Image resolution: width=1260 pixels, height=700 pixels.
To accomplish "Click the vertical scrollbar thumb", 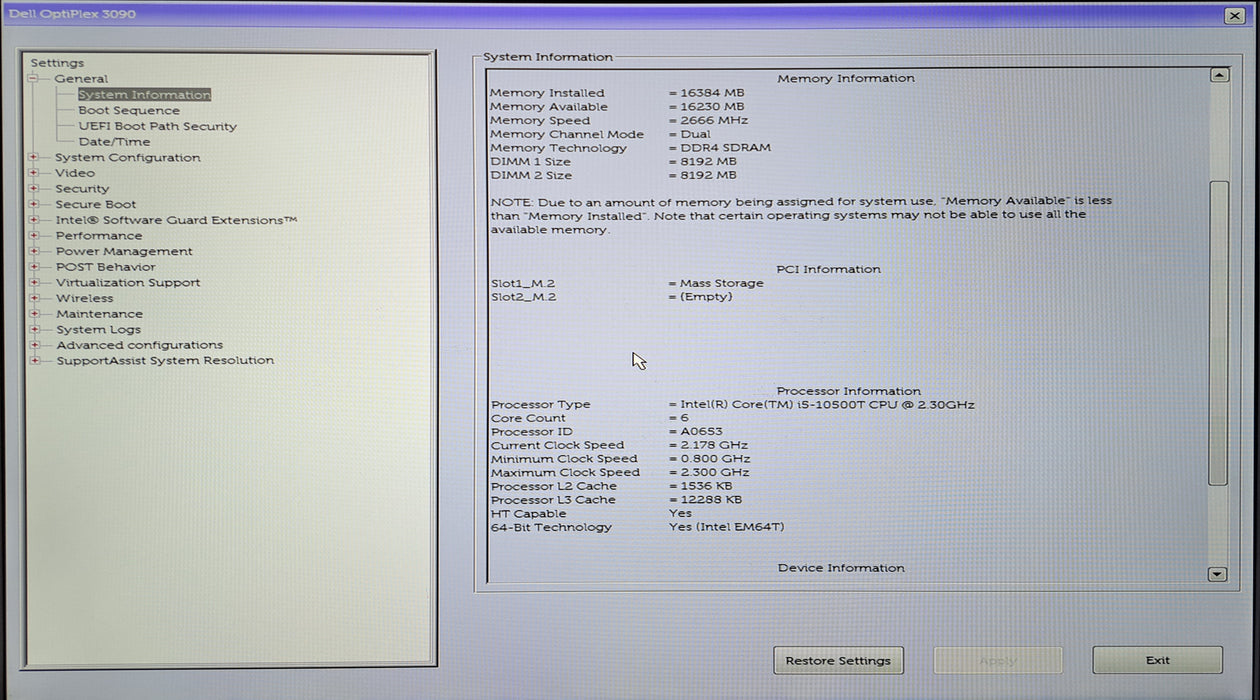I will 1217,333.
